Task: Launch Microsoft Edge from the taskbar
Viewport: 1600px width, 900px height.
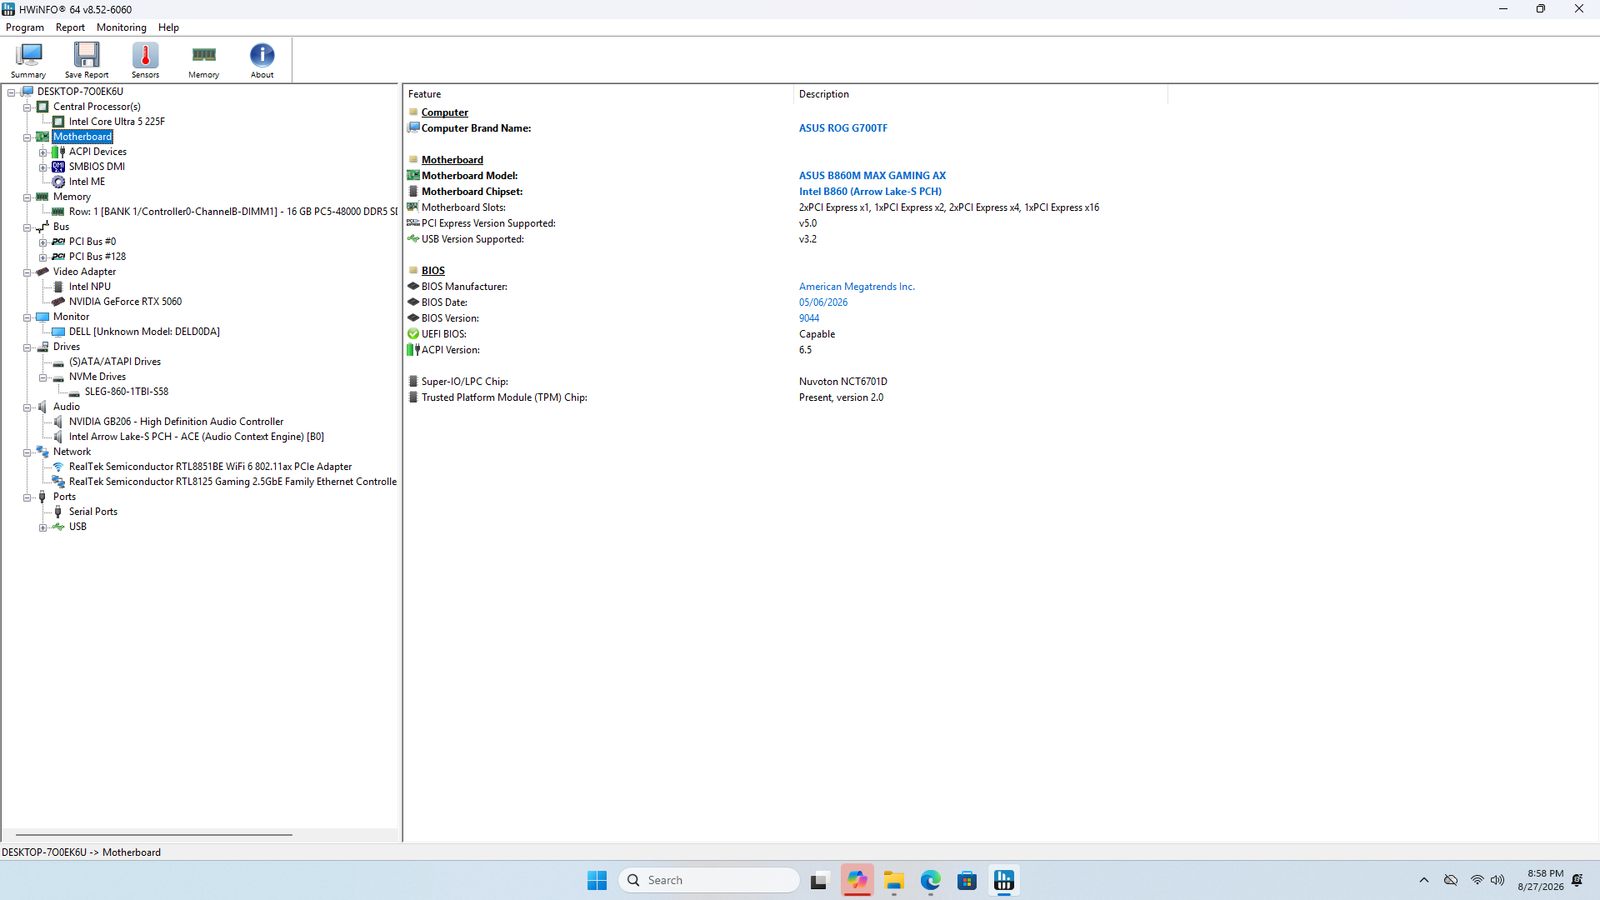Action: click(x=931, y=880)
